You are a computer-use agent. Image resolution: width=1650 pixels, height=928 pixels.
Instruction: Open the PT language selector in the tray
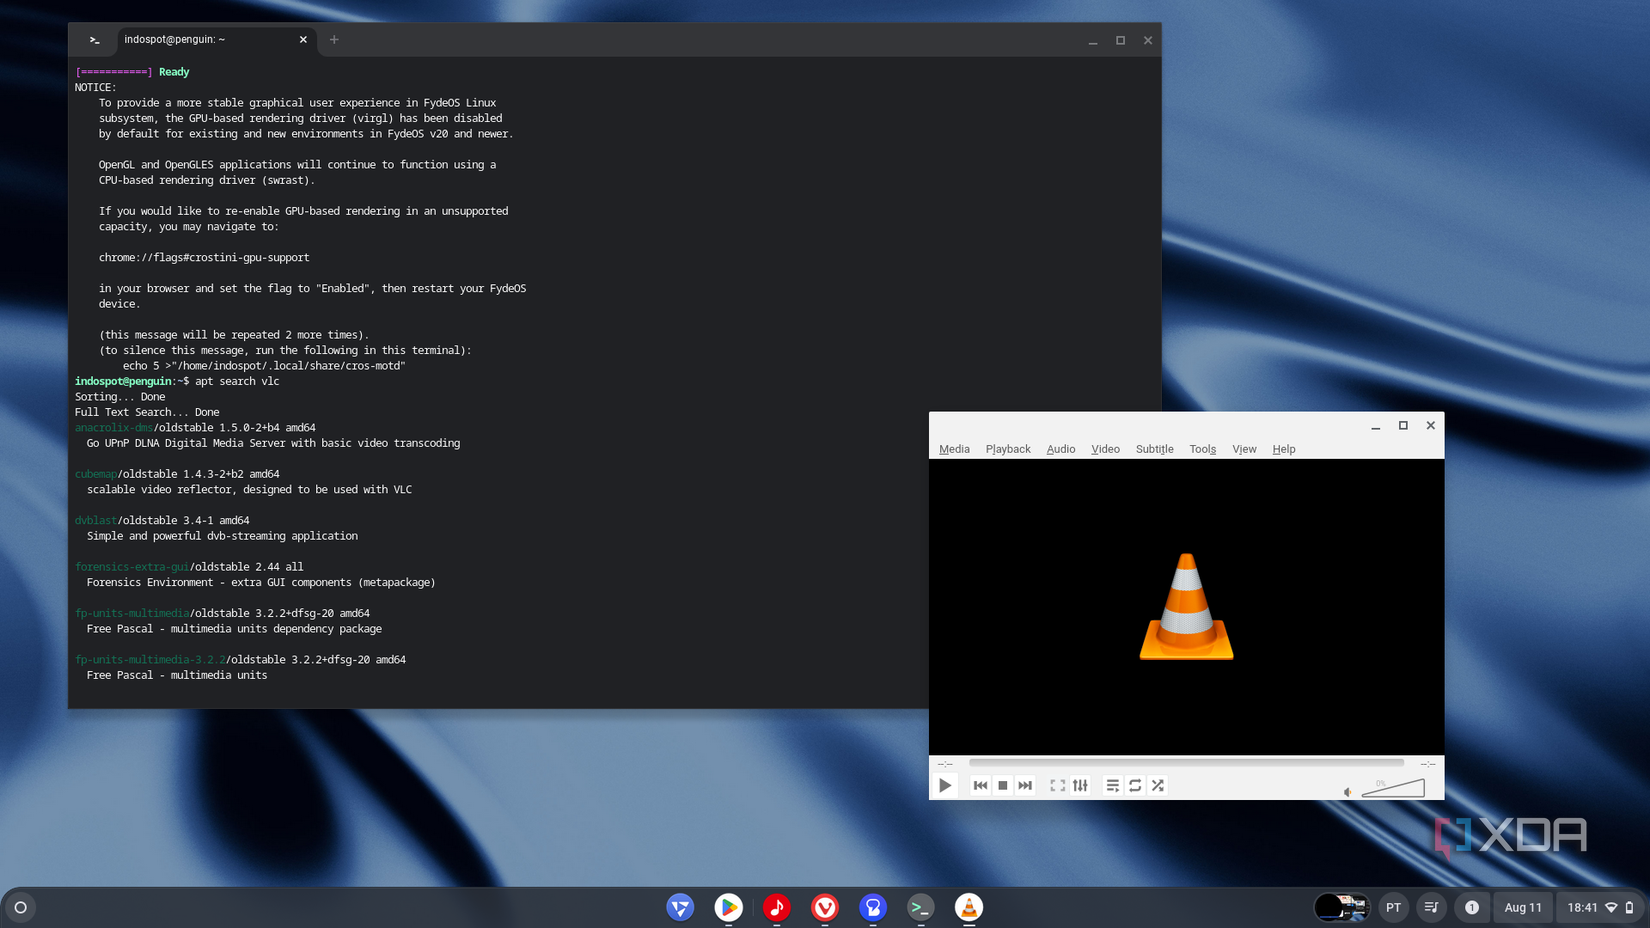(x=1393, y=907)
